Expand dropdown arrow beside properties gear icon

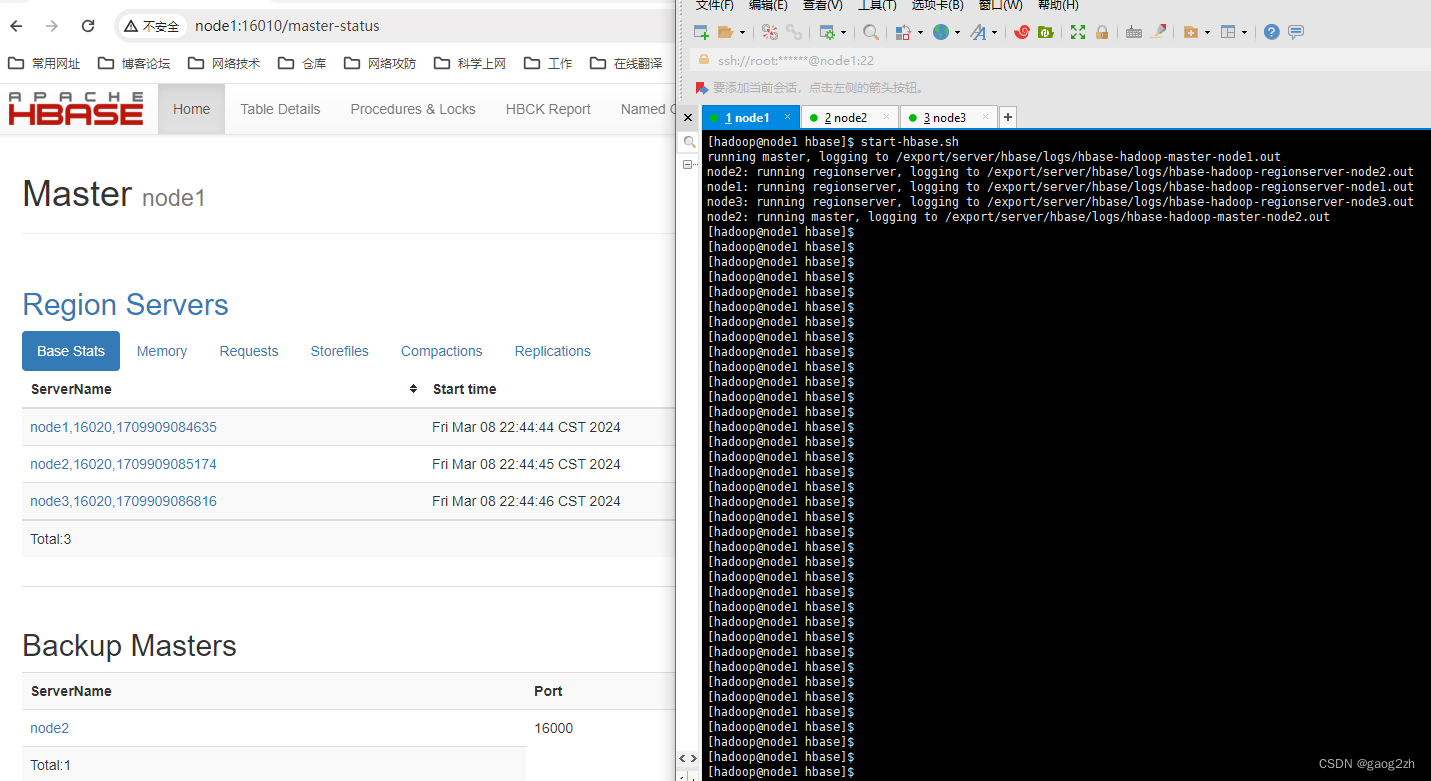pyautogui.click(x=843, y=33)
